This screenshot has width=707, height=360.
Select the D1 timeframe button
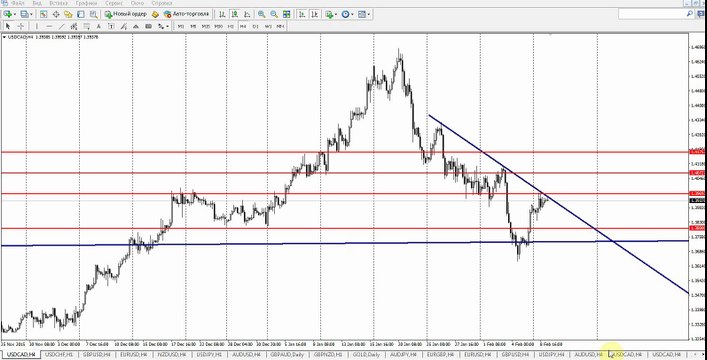click(256, 26)
